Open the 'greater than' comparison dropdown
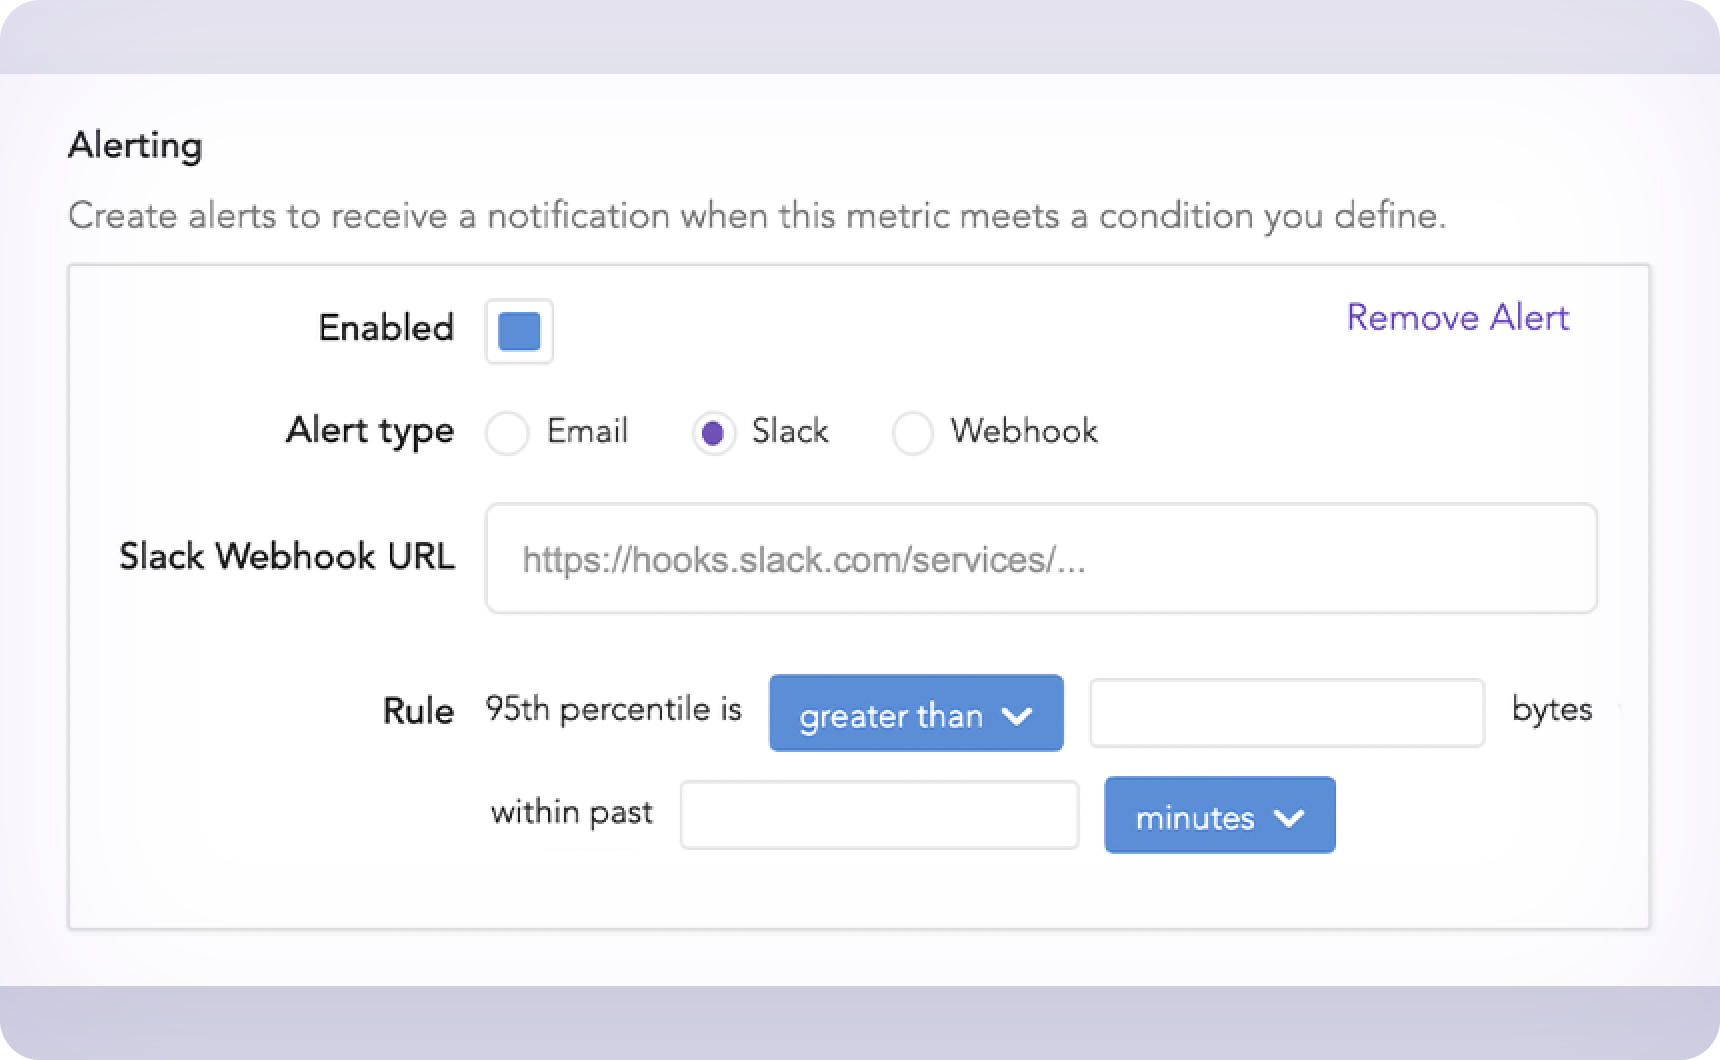Image resolution: width=1720 pixels, height=1060 pixels. tap(915, 713)
